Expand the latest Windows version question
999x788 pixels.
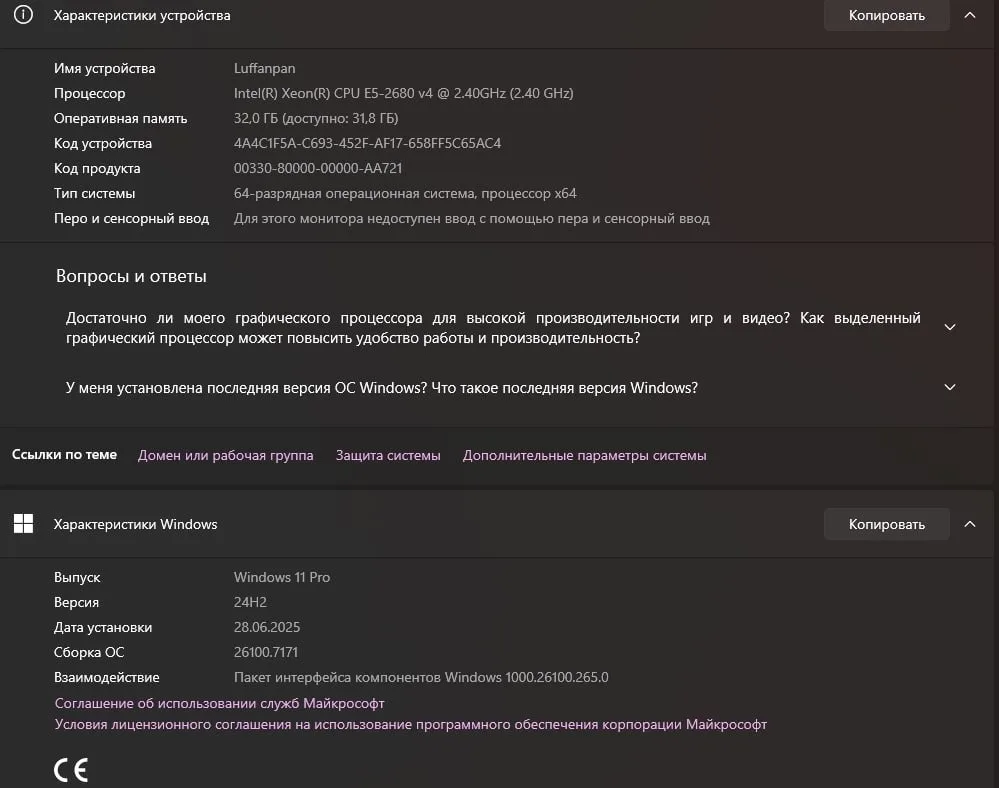coord(950,387)
